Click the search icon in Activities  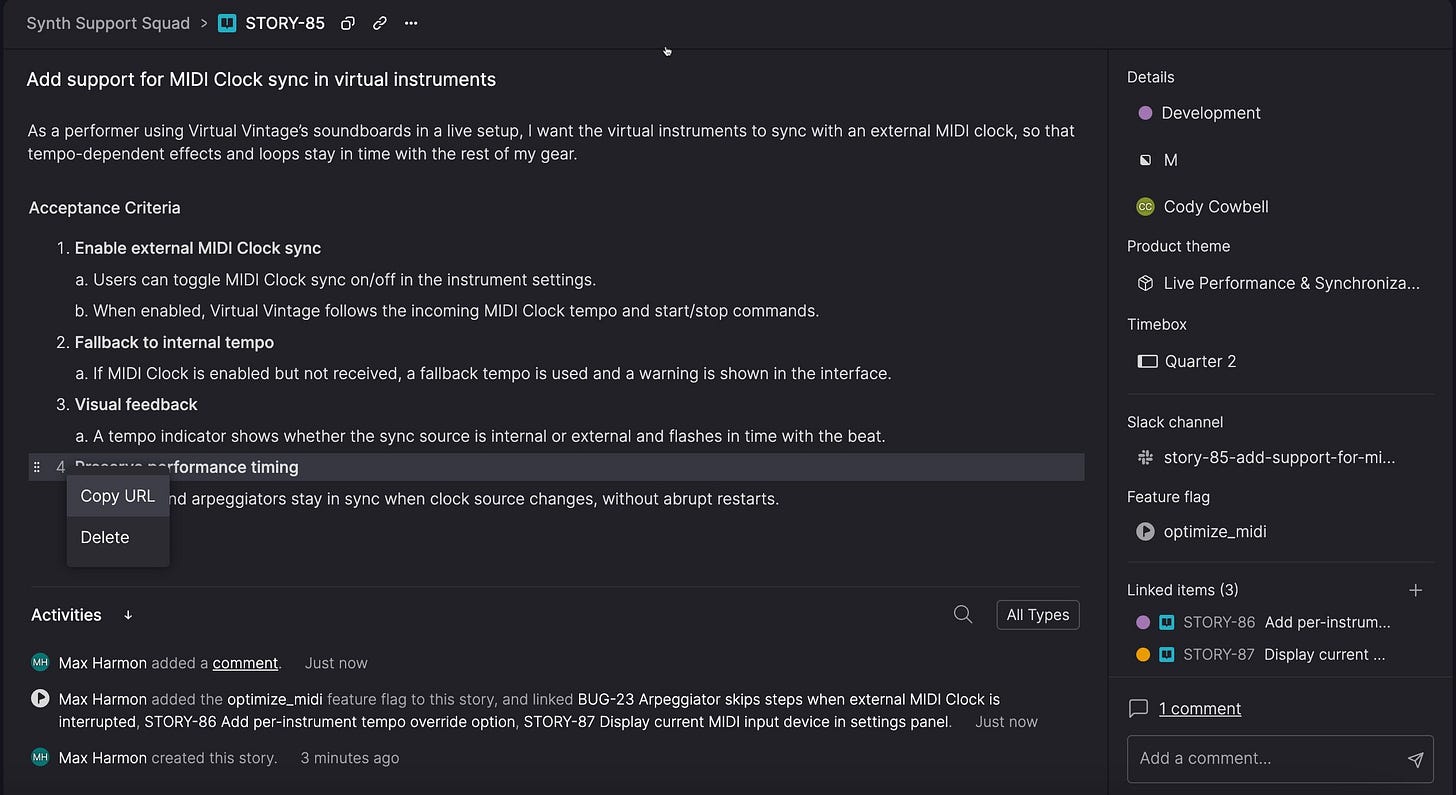[963, 615]
